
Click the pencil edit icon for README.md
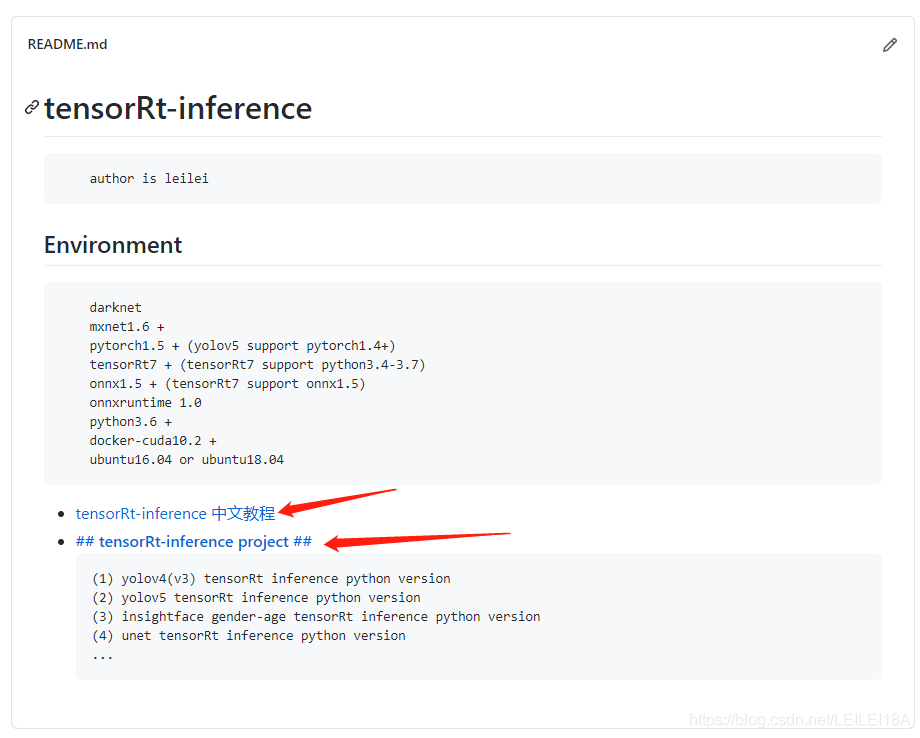pos(889,45)
